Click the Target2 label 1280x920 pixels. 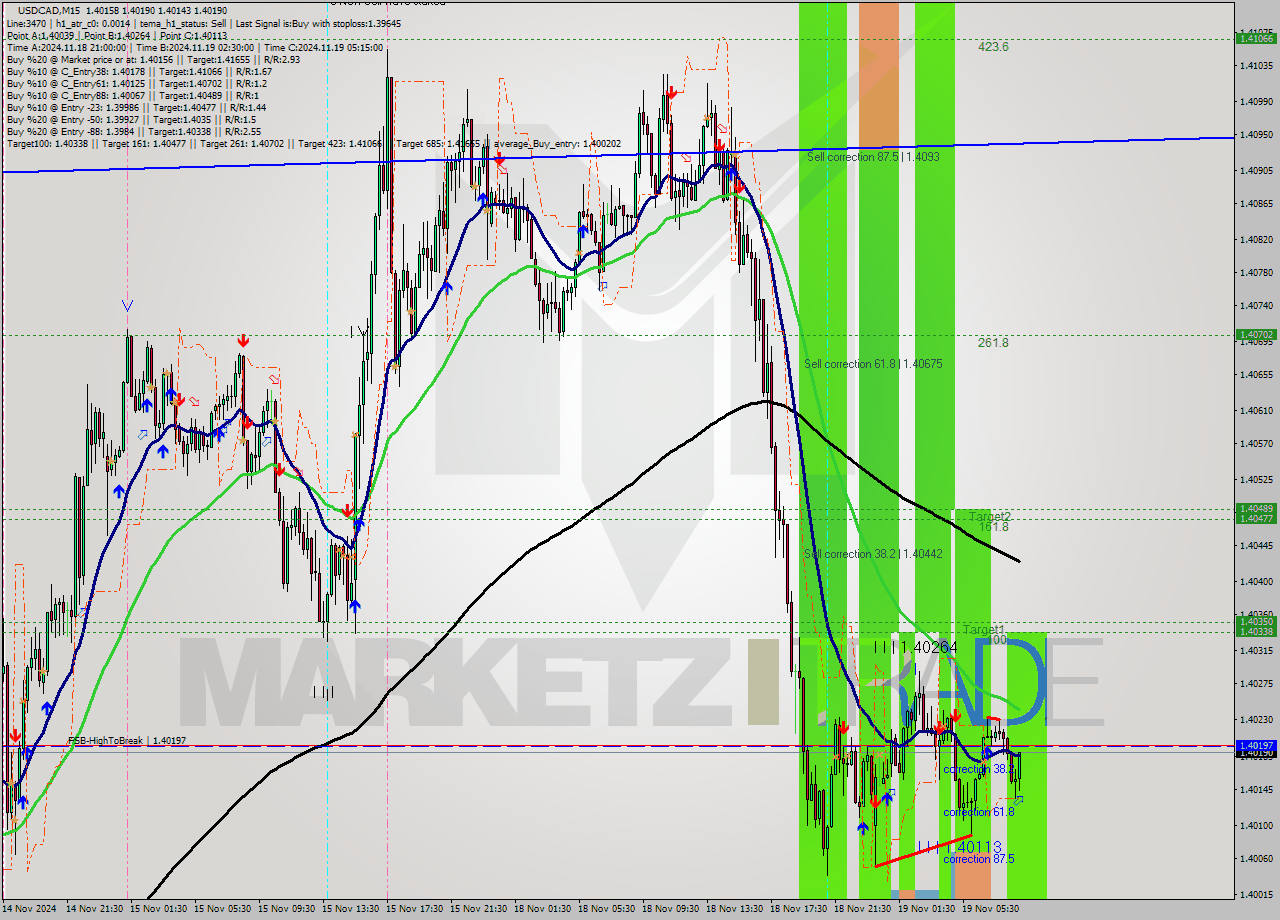(x=989, y=516)
